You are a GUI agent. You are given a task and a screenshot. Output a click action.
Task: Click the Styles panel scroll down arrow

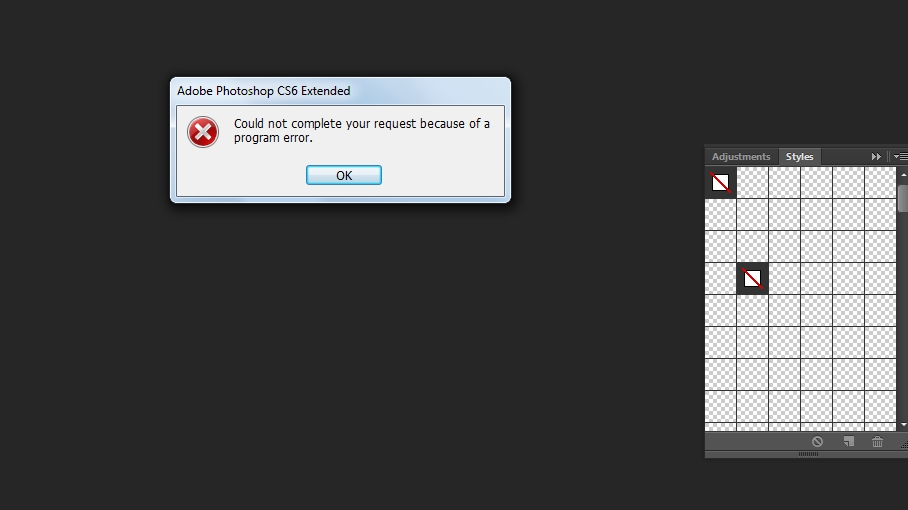click(903, 425)
